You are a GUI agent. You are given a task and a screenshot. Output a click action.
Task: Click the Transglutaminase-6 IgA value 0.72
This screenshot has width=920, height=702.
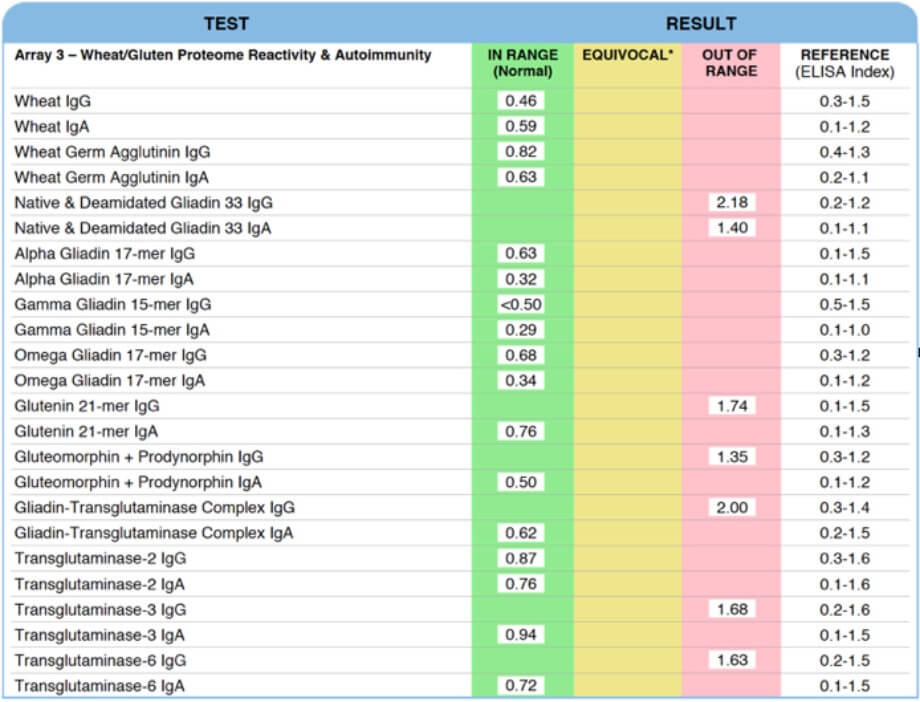tap(521, 685)
